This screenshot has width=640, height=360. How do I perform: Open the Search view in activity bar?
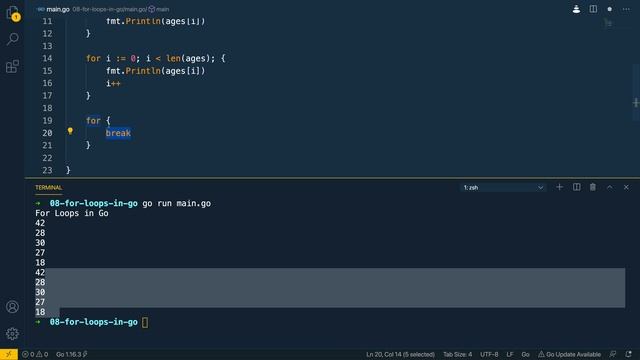click(12, 39)
